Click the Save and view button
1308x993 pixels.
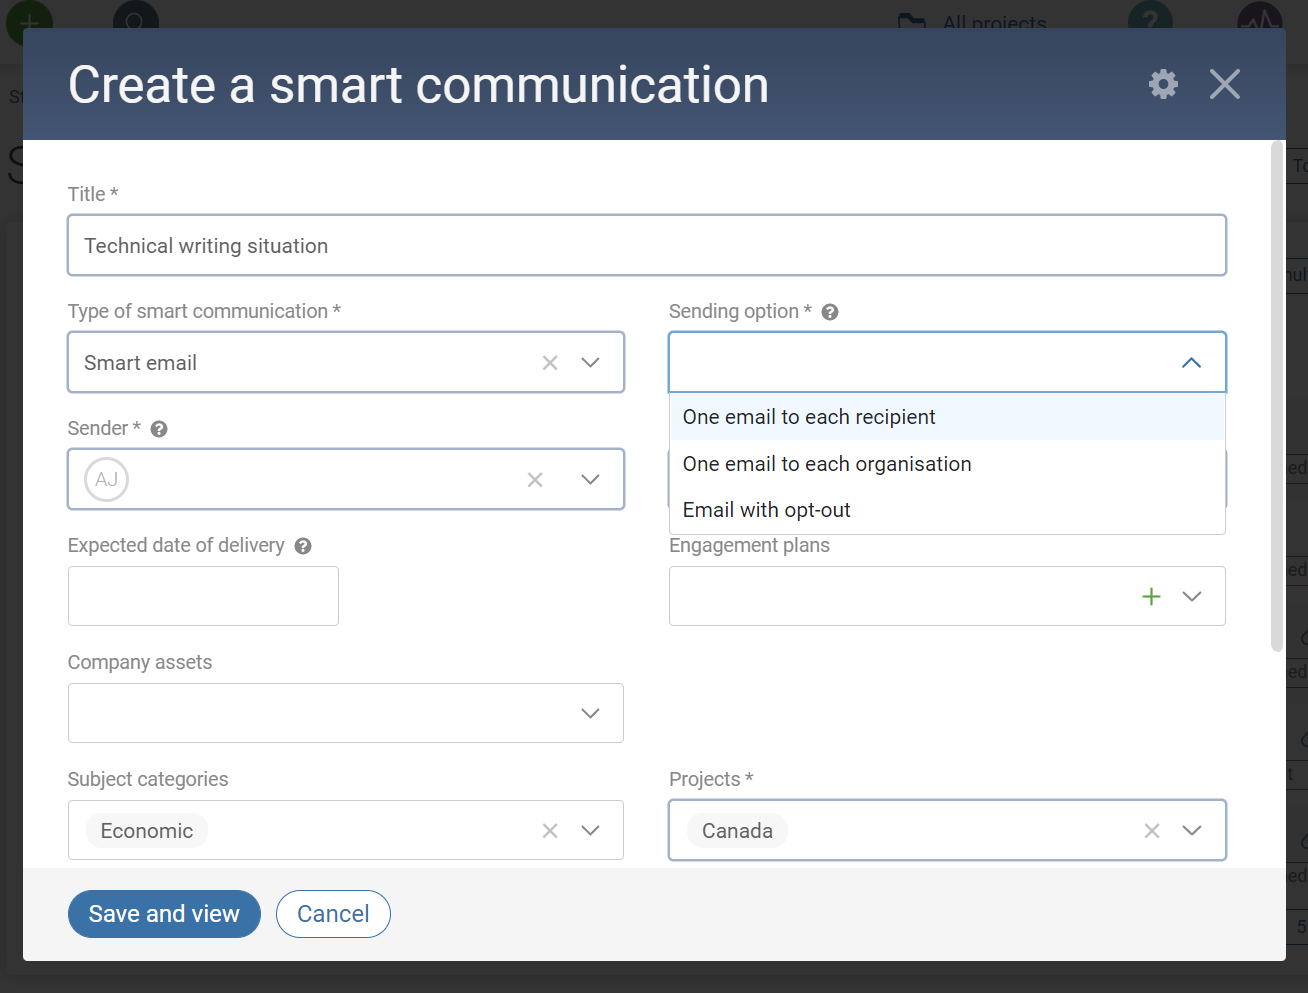(164, 913)
